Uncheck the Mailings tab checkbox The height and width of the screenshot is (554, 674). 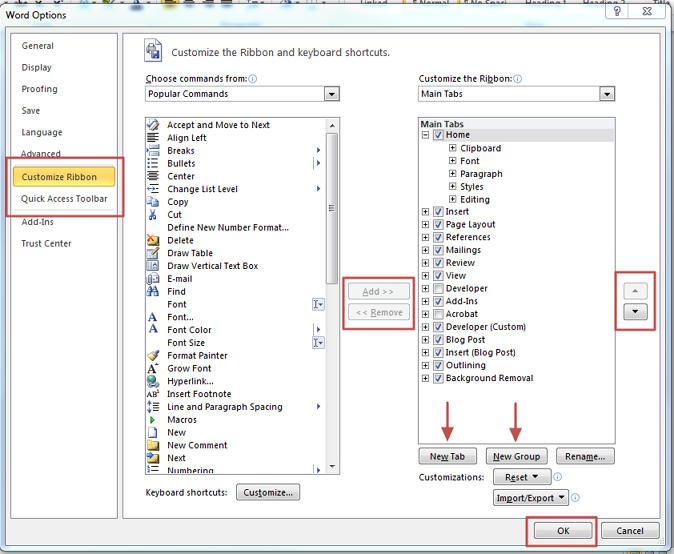pos(438,250)
